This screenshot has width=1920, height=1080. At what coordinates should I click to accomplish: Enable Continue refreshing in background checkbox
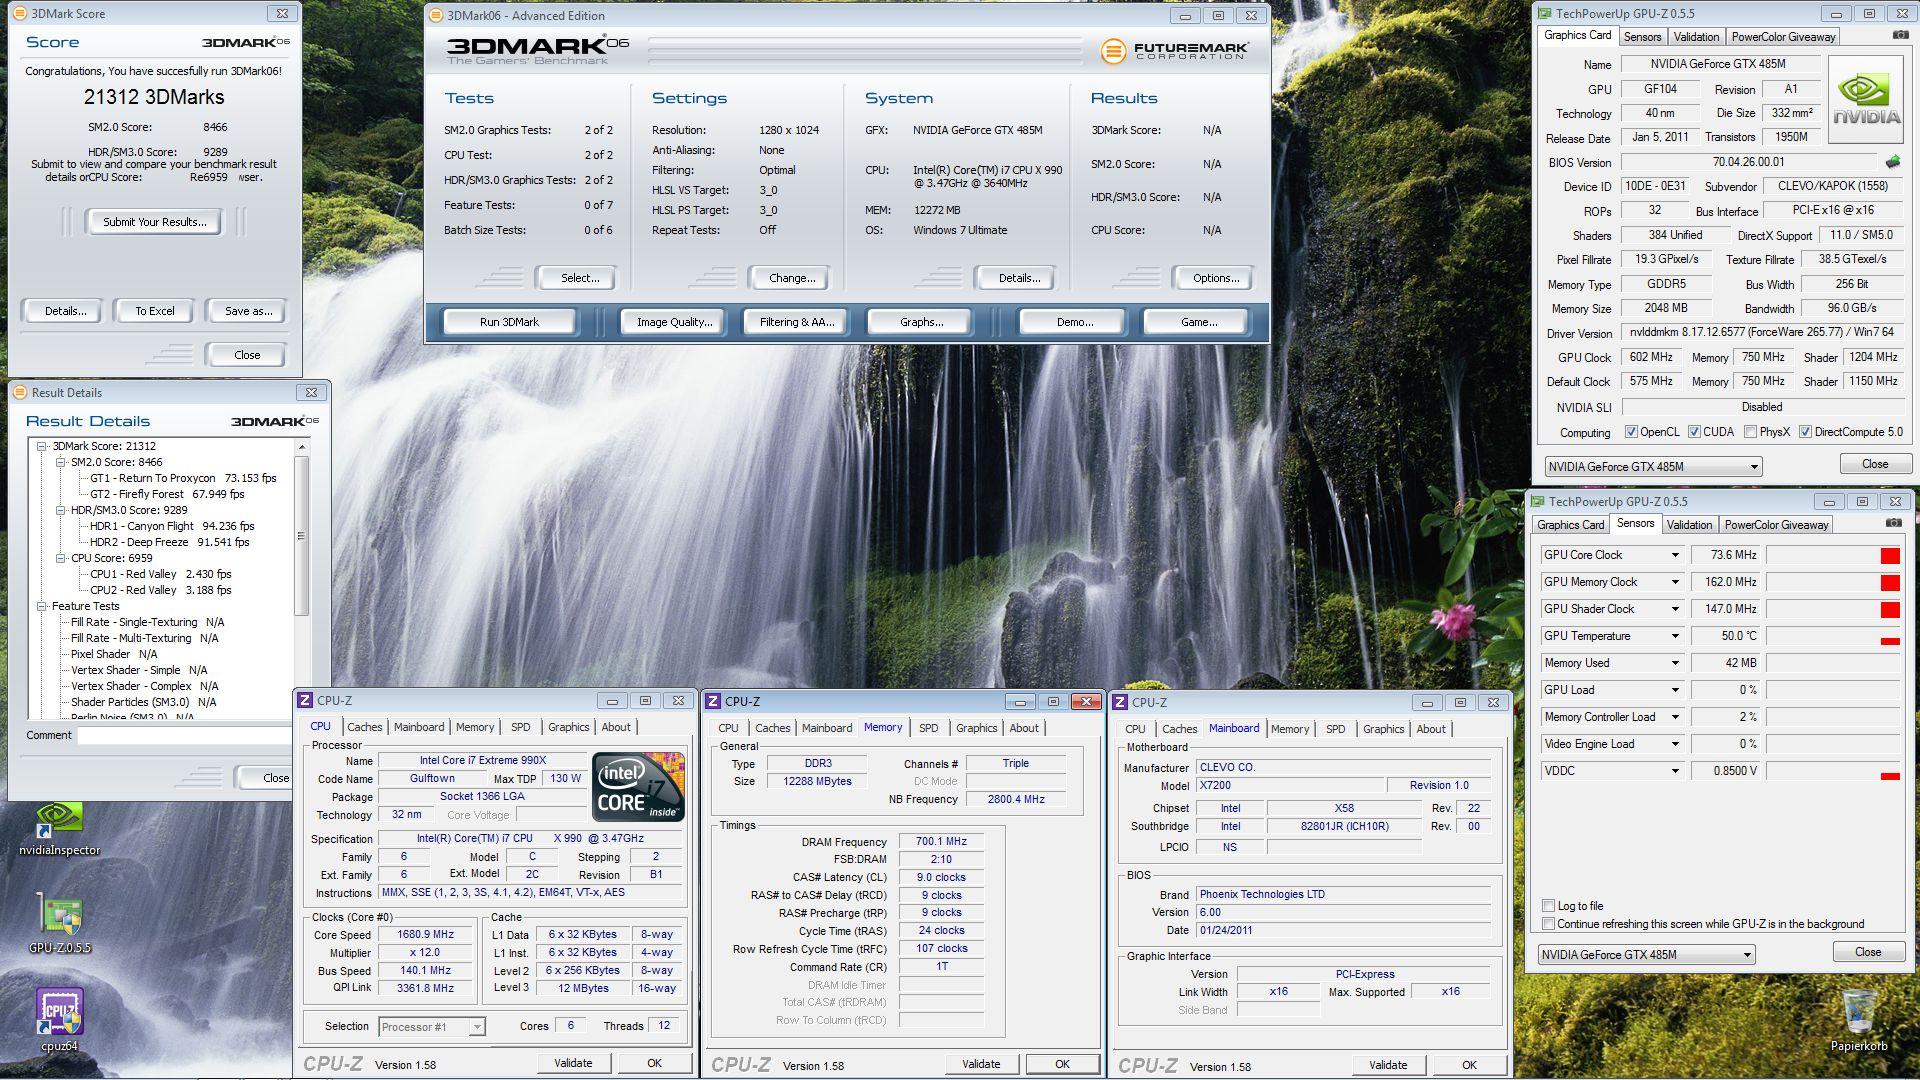pyautogui.click(x=1548, y=924)
